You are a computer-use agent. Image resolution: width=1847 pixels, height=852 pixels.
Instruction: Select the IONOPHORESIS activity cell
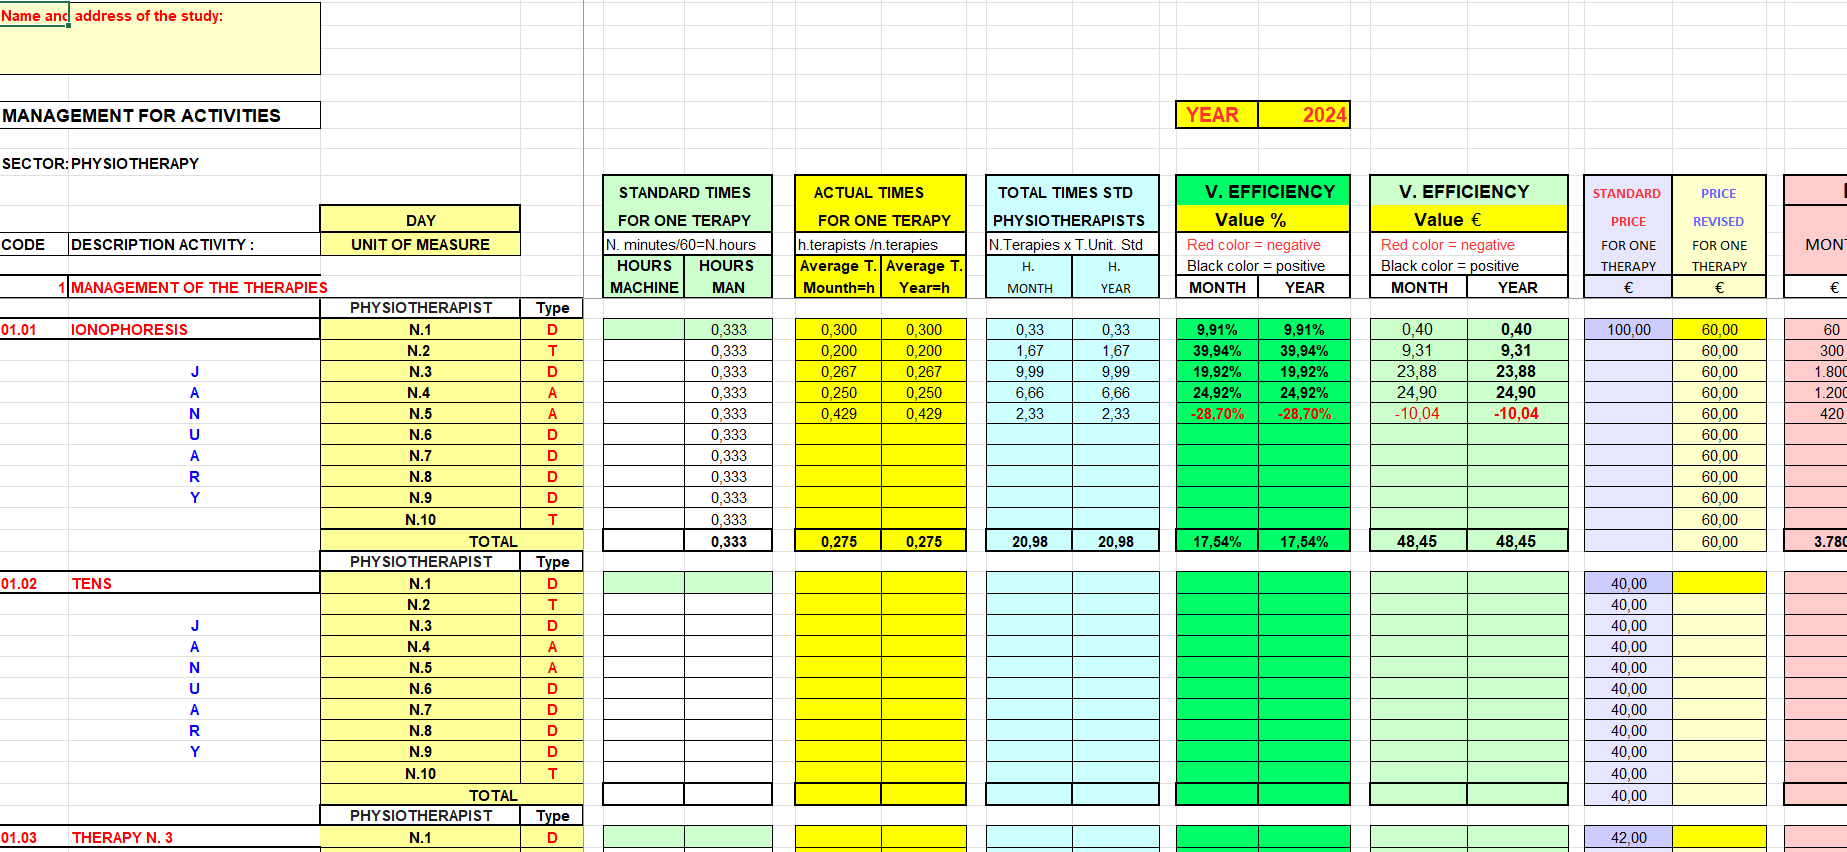(x=194, y=329)
